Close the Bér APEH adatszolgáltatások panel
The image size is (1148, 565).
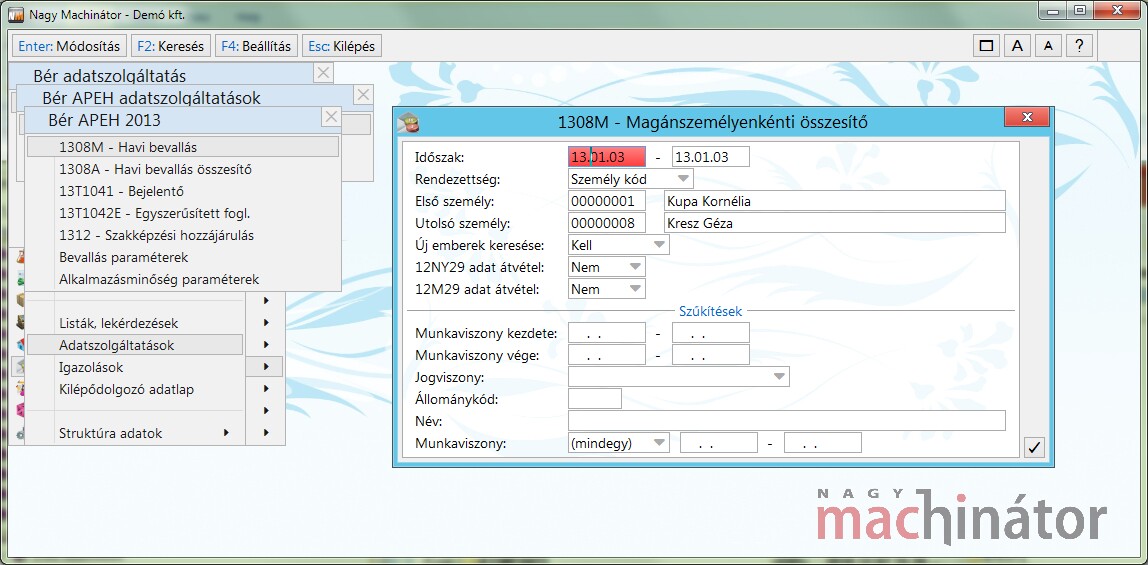(363, 94)
